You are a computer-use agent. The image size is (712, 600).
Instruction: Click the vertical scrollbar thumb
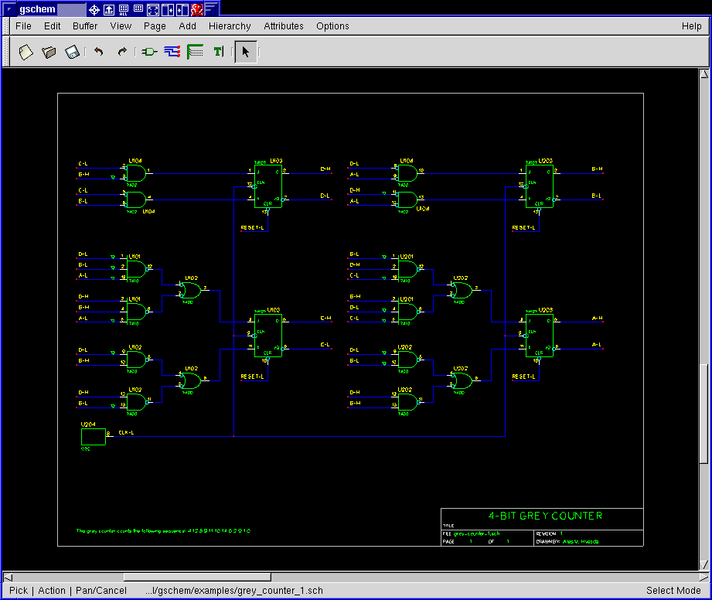pyautogui.click(x=704, y=413)
